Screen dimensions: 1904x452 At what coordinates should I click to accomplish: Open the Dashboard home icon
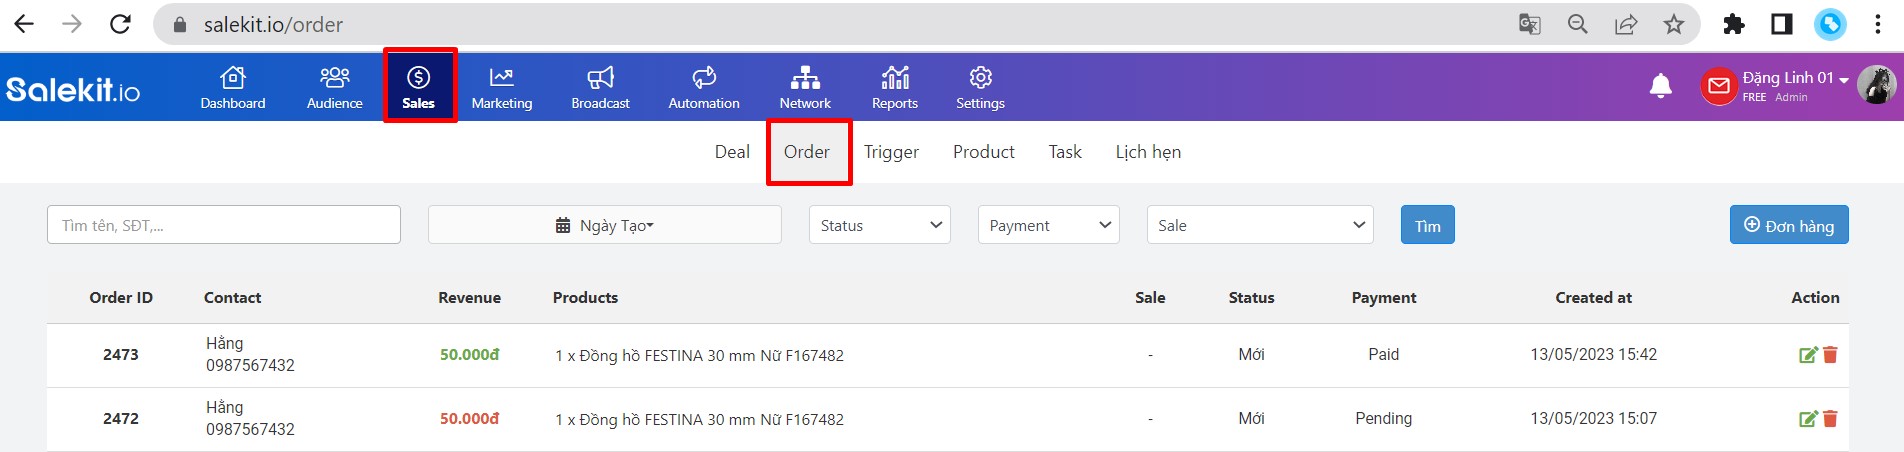coord(233,77)
